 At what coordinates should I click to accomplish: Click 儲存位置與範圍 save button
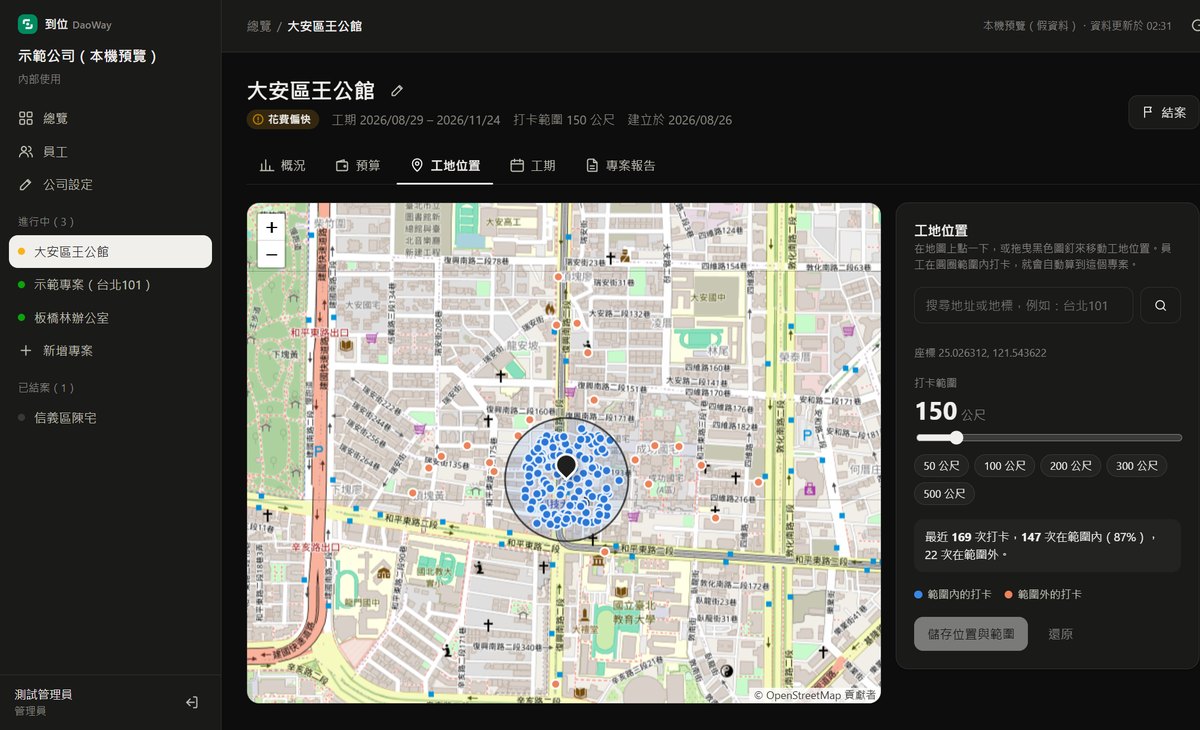click(x=971, y=634)
